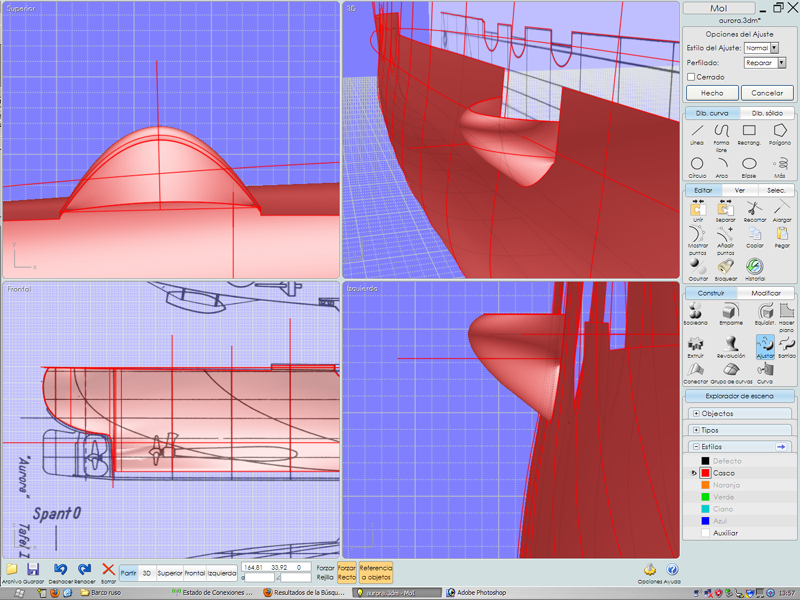This screenshot has width=800, height=600.
Task: Open the Más spiral curve tools
Action: pyautogui.click(x=780, y=167)
